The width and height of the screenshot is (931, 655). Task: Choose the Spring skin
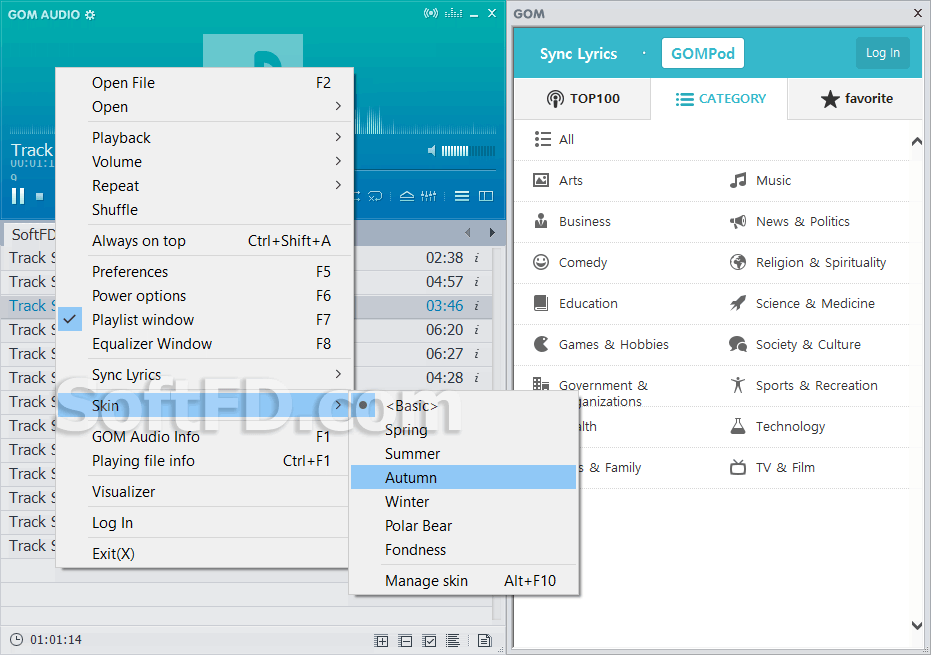[464, 430]
